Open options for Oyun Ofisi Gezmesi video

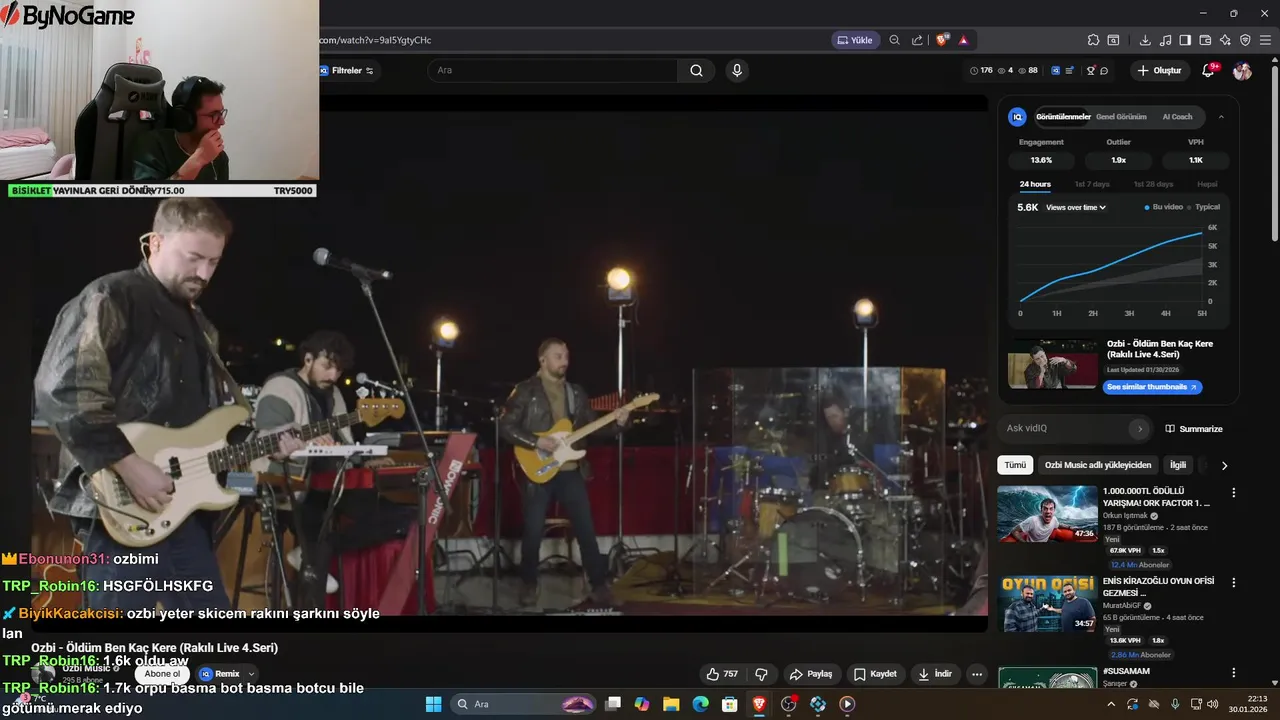point(1234,582)
